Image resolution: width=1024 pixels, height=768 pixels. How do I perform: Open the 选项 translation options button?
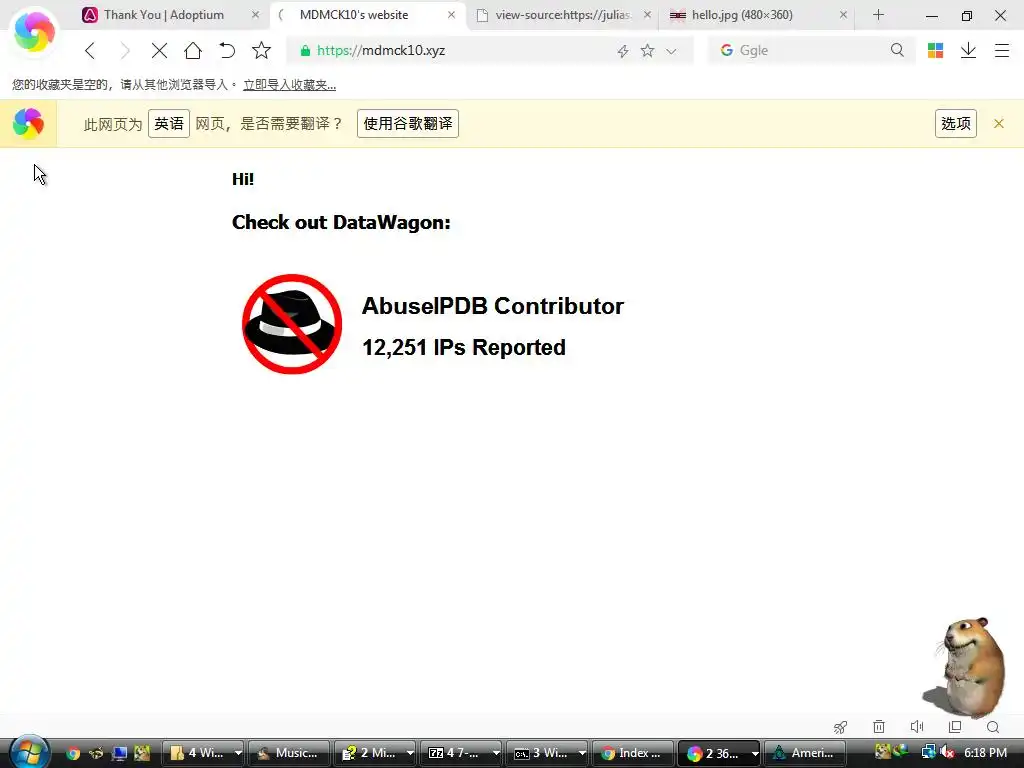(955, 123)
